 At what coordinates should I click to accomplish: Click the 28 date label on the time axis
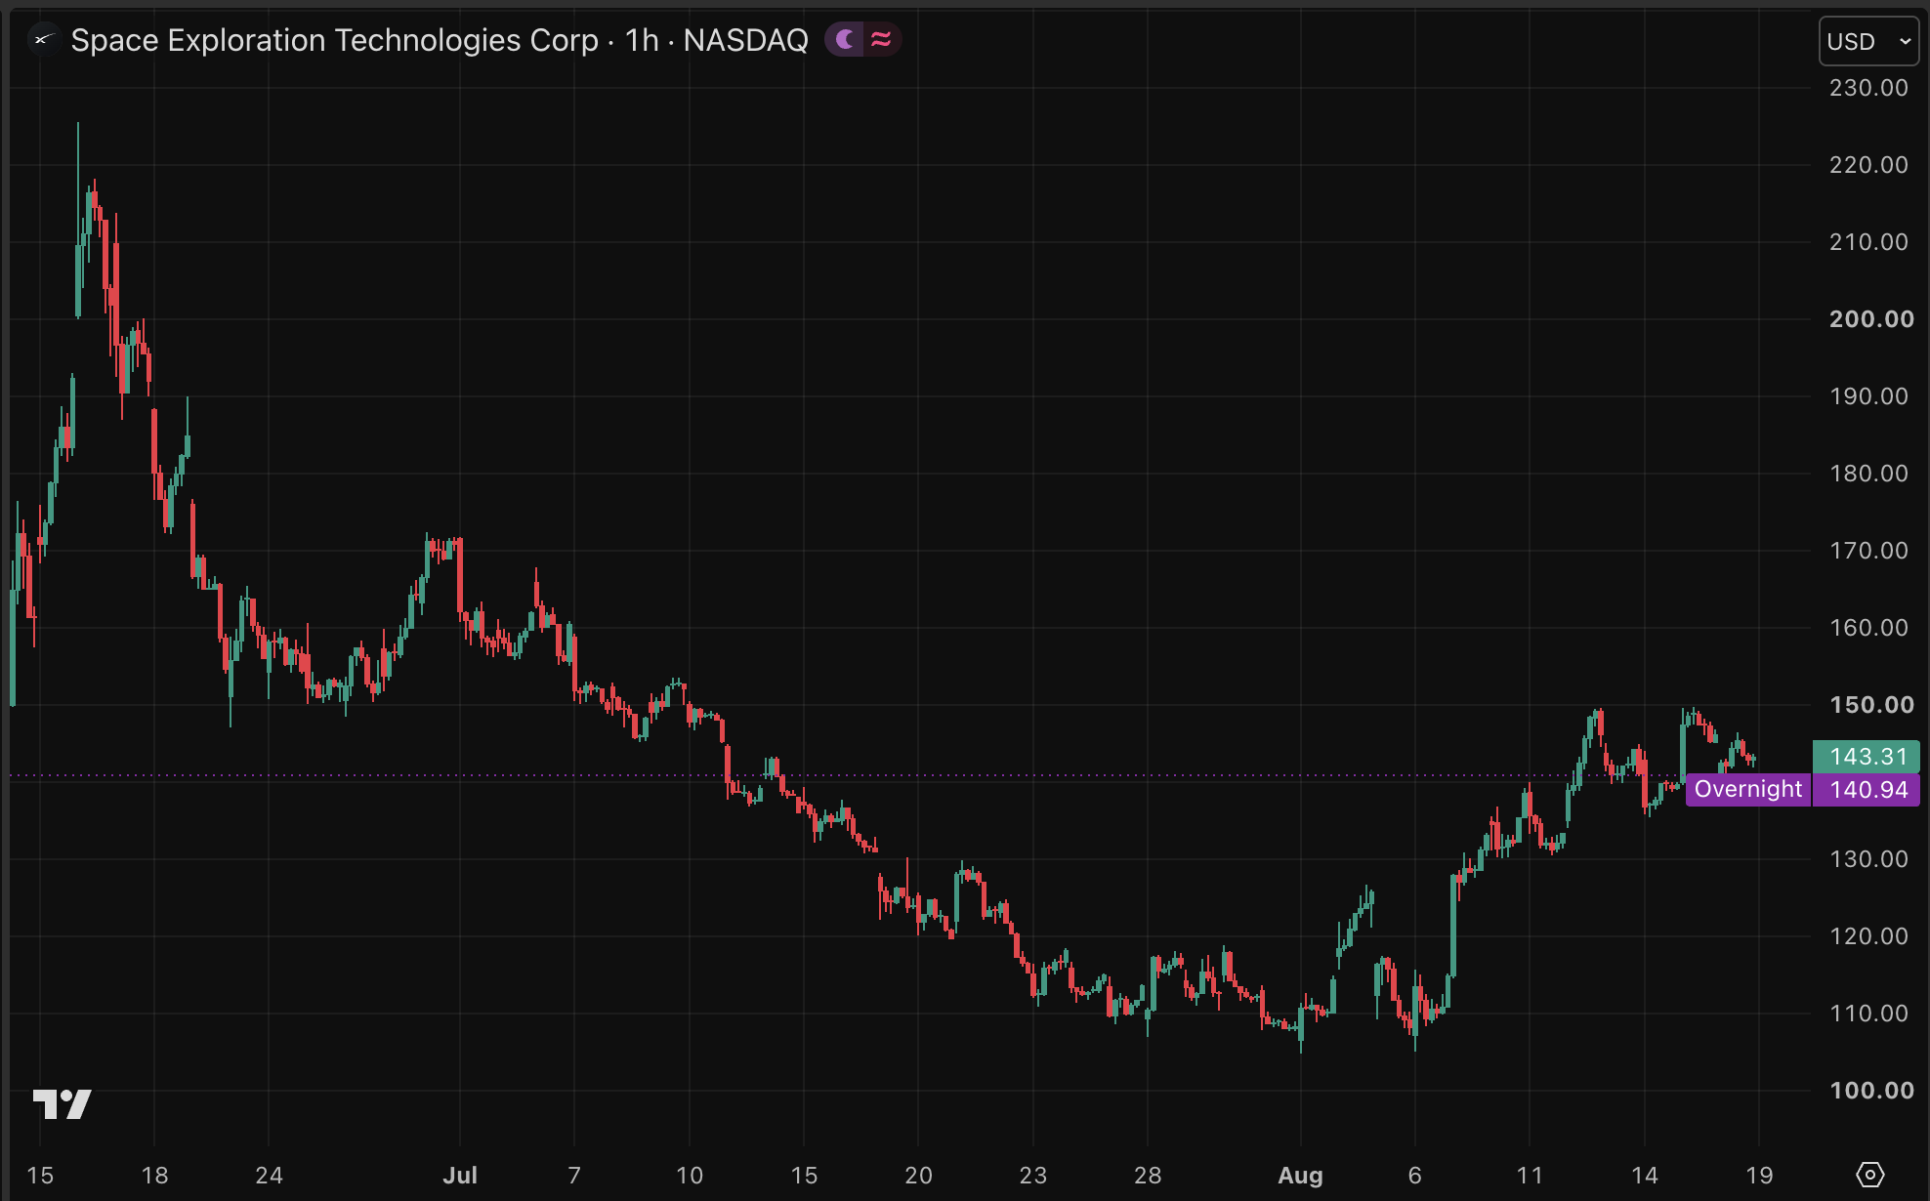[x=1148, y=1175]
